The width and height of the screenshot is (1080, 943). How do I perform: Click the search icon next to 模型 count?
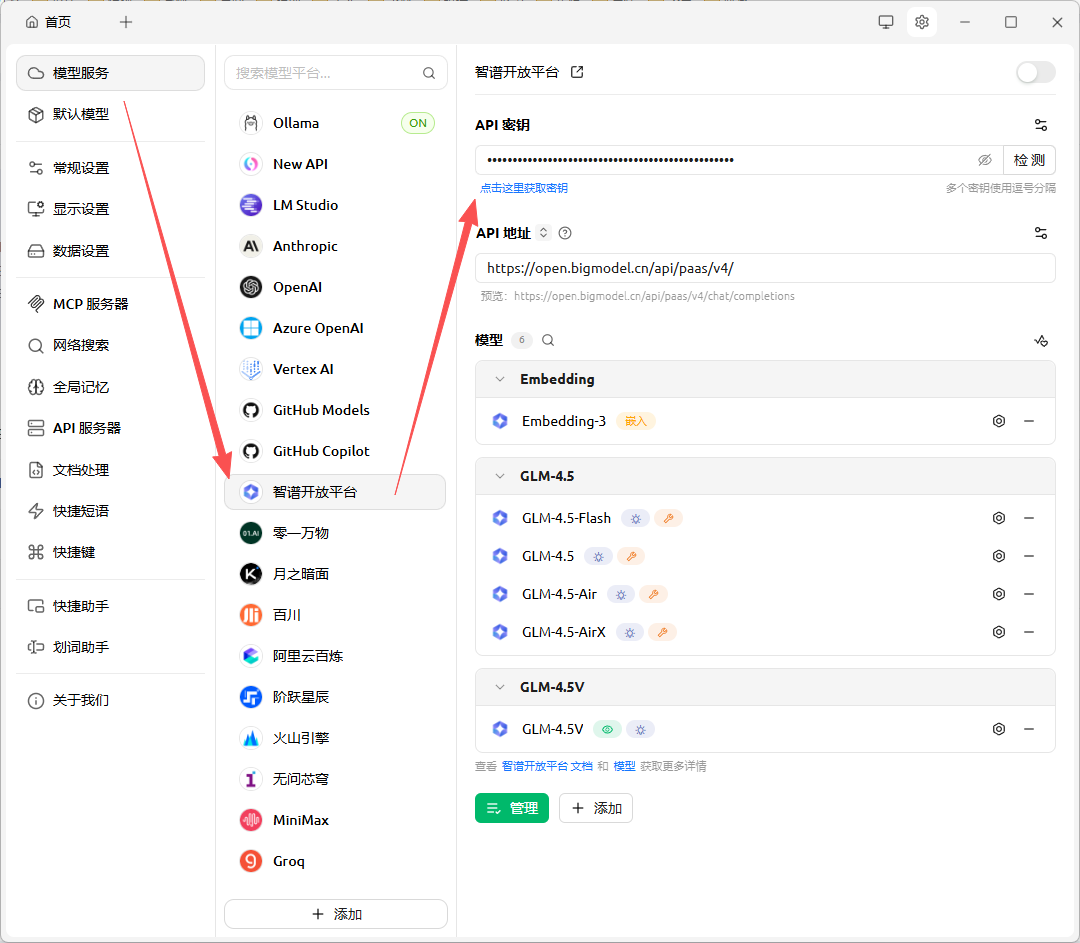coord(548,340)
